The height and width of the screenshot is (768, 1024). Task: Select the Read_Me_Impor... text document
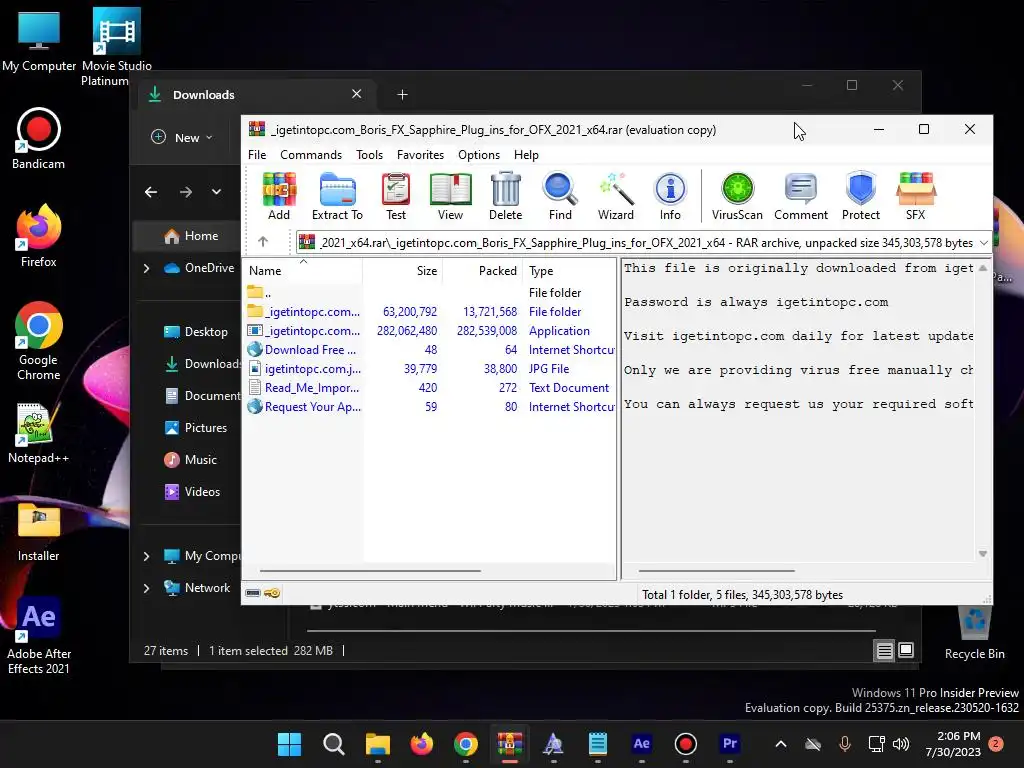pos(430,387)
